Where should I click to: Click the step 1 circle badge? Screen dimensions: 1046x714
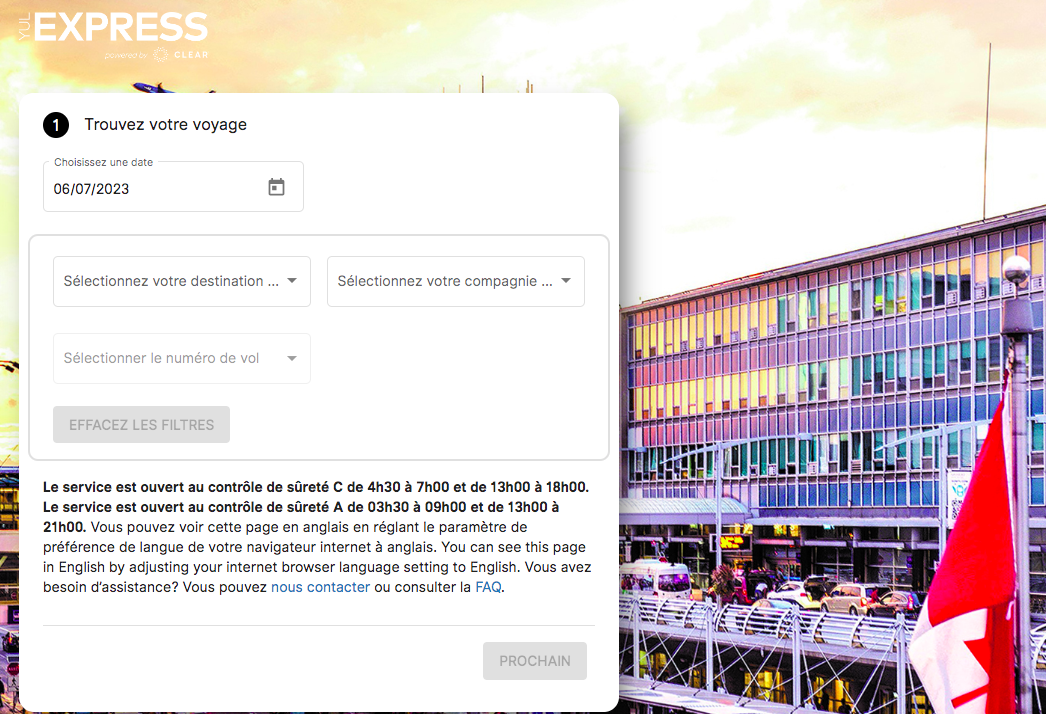(56, 125)
